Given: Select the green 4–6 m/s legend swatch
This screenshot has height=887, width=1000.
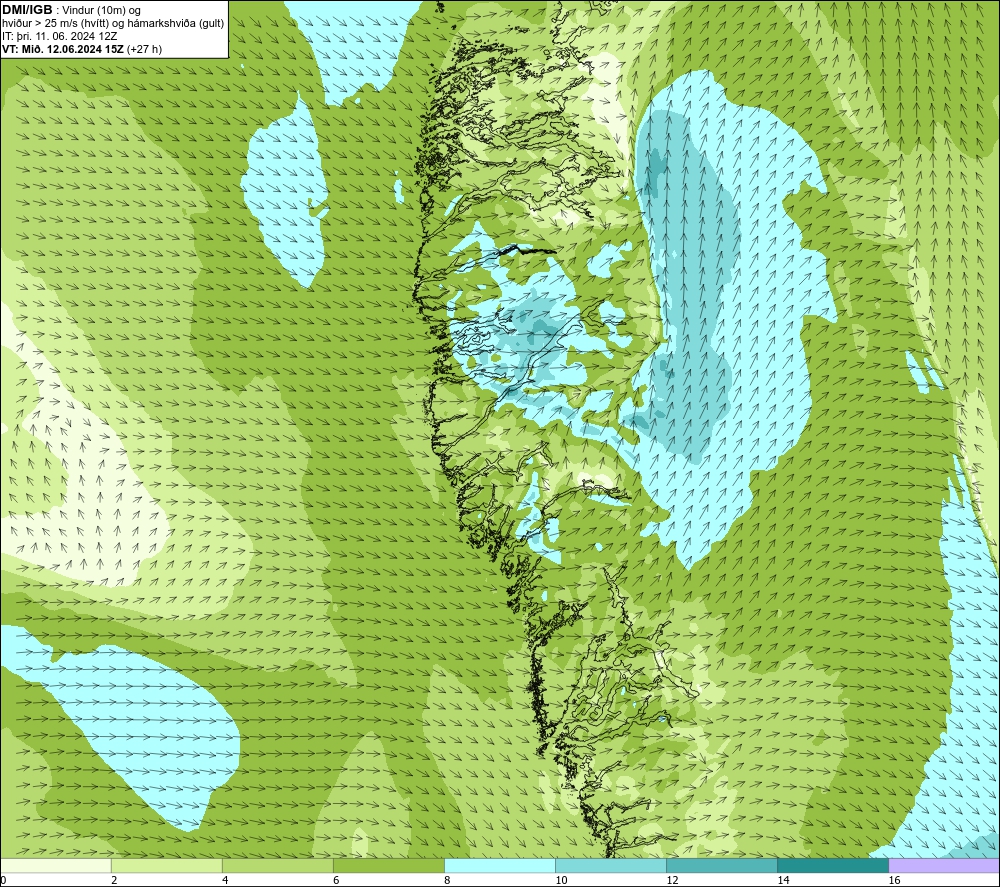Looking at the screenshot, I should click(x=278, y=865).
